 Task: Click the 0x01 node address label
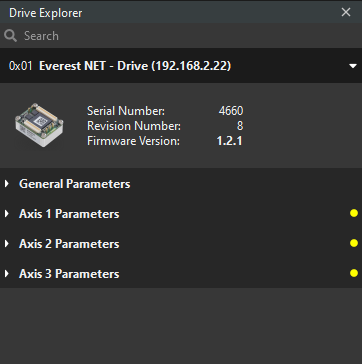[21, 66]
